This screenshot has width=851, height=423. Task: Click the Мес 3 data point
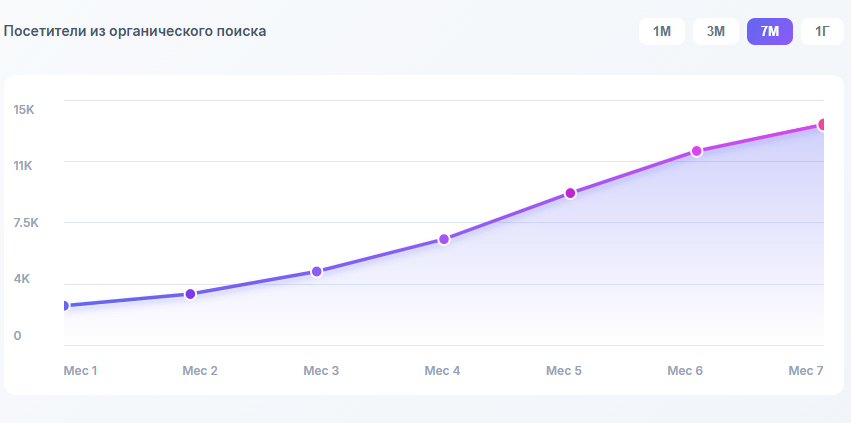click(x=317, y=272)
